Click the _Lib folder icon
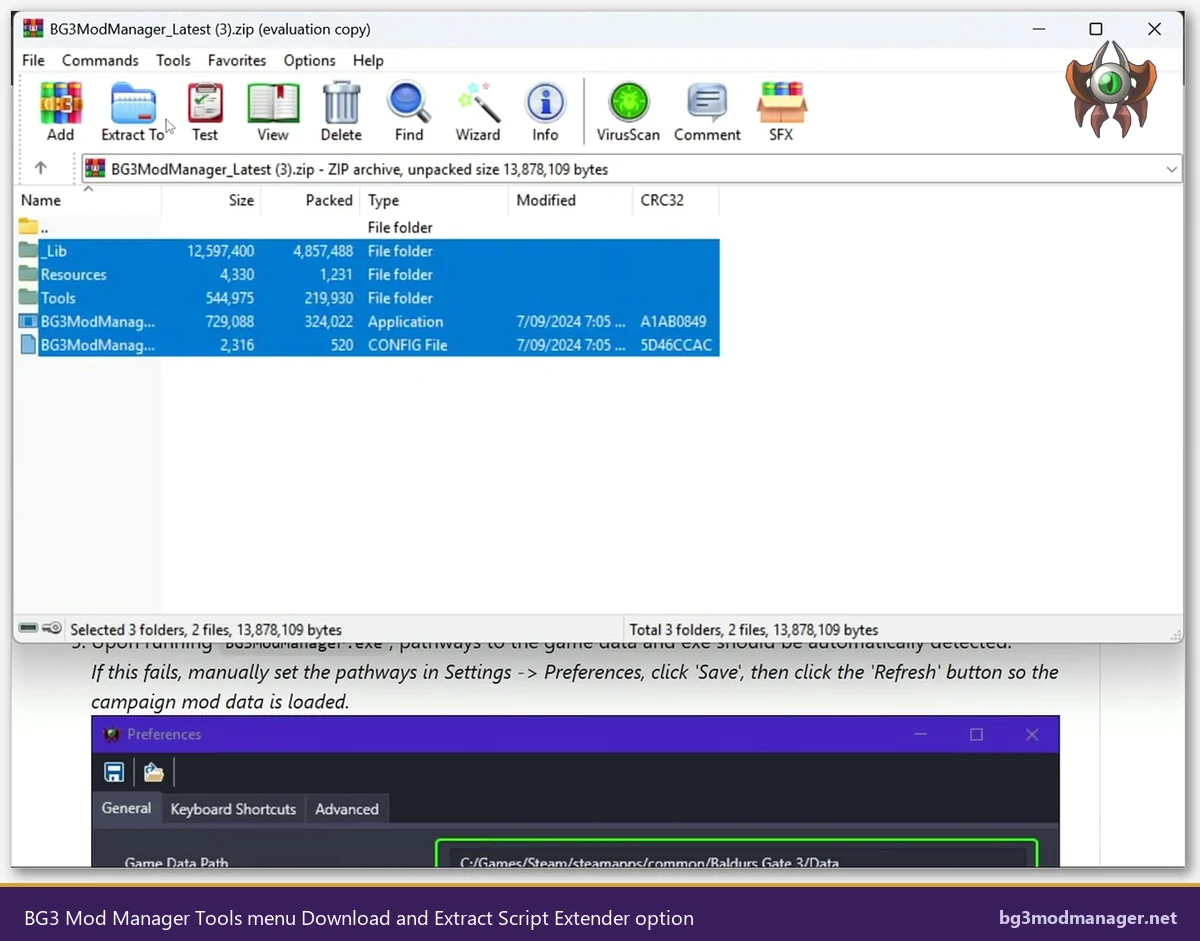Image resolution: width=1200 pixels, height=941 pixels. pyautogui.click(x=28, y=251)
